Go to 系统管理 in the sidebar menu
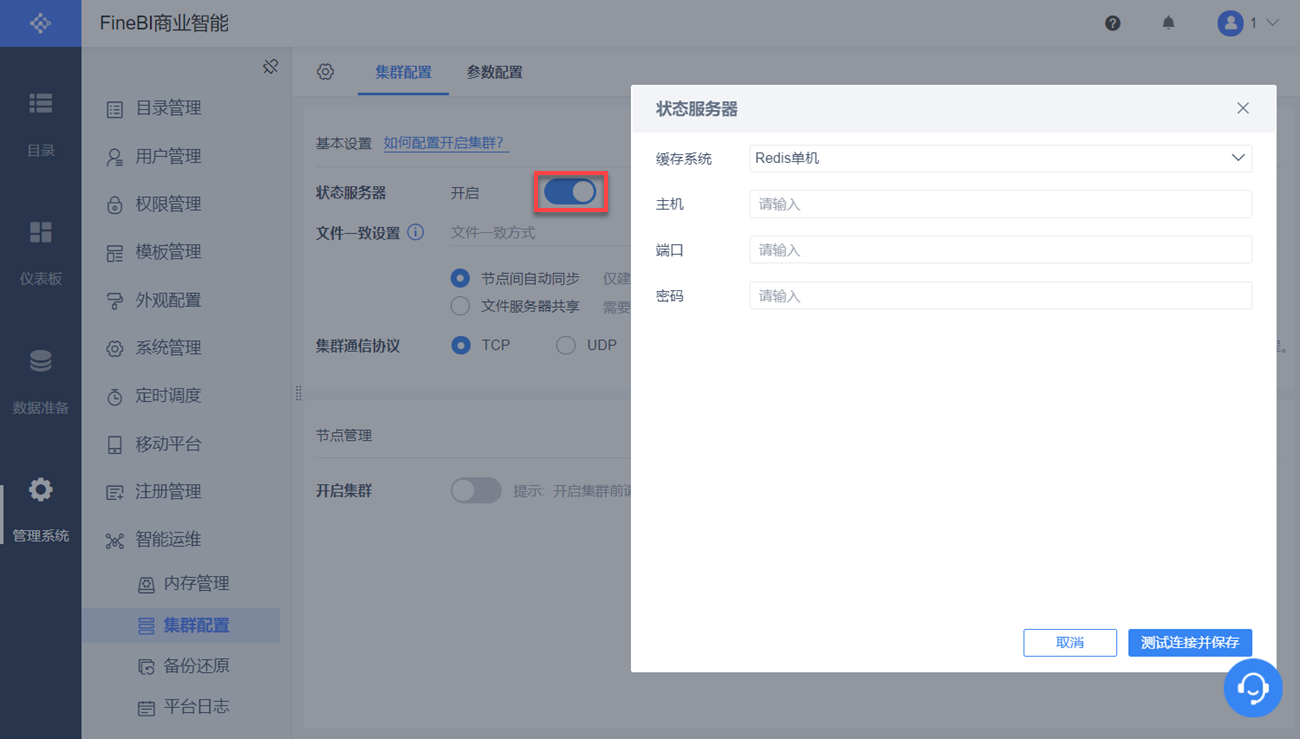 [168, 348]
